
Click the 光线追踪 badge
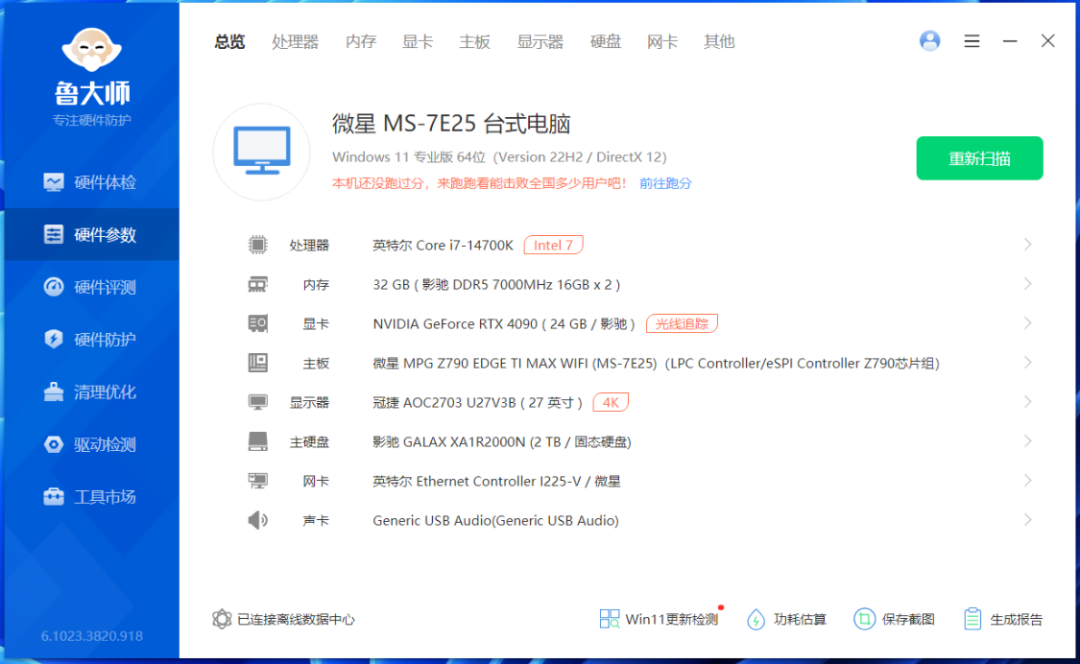681,324
